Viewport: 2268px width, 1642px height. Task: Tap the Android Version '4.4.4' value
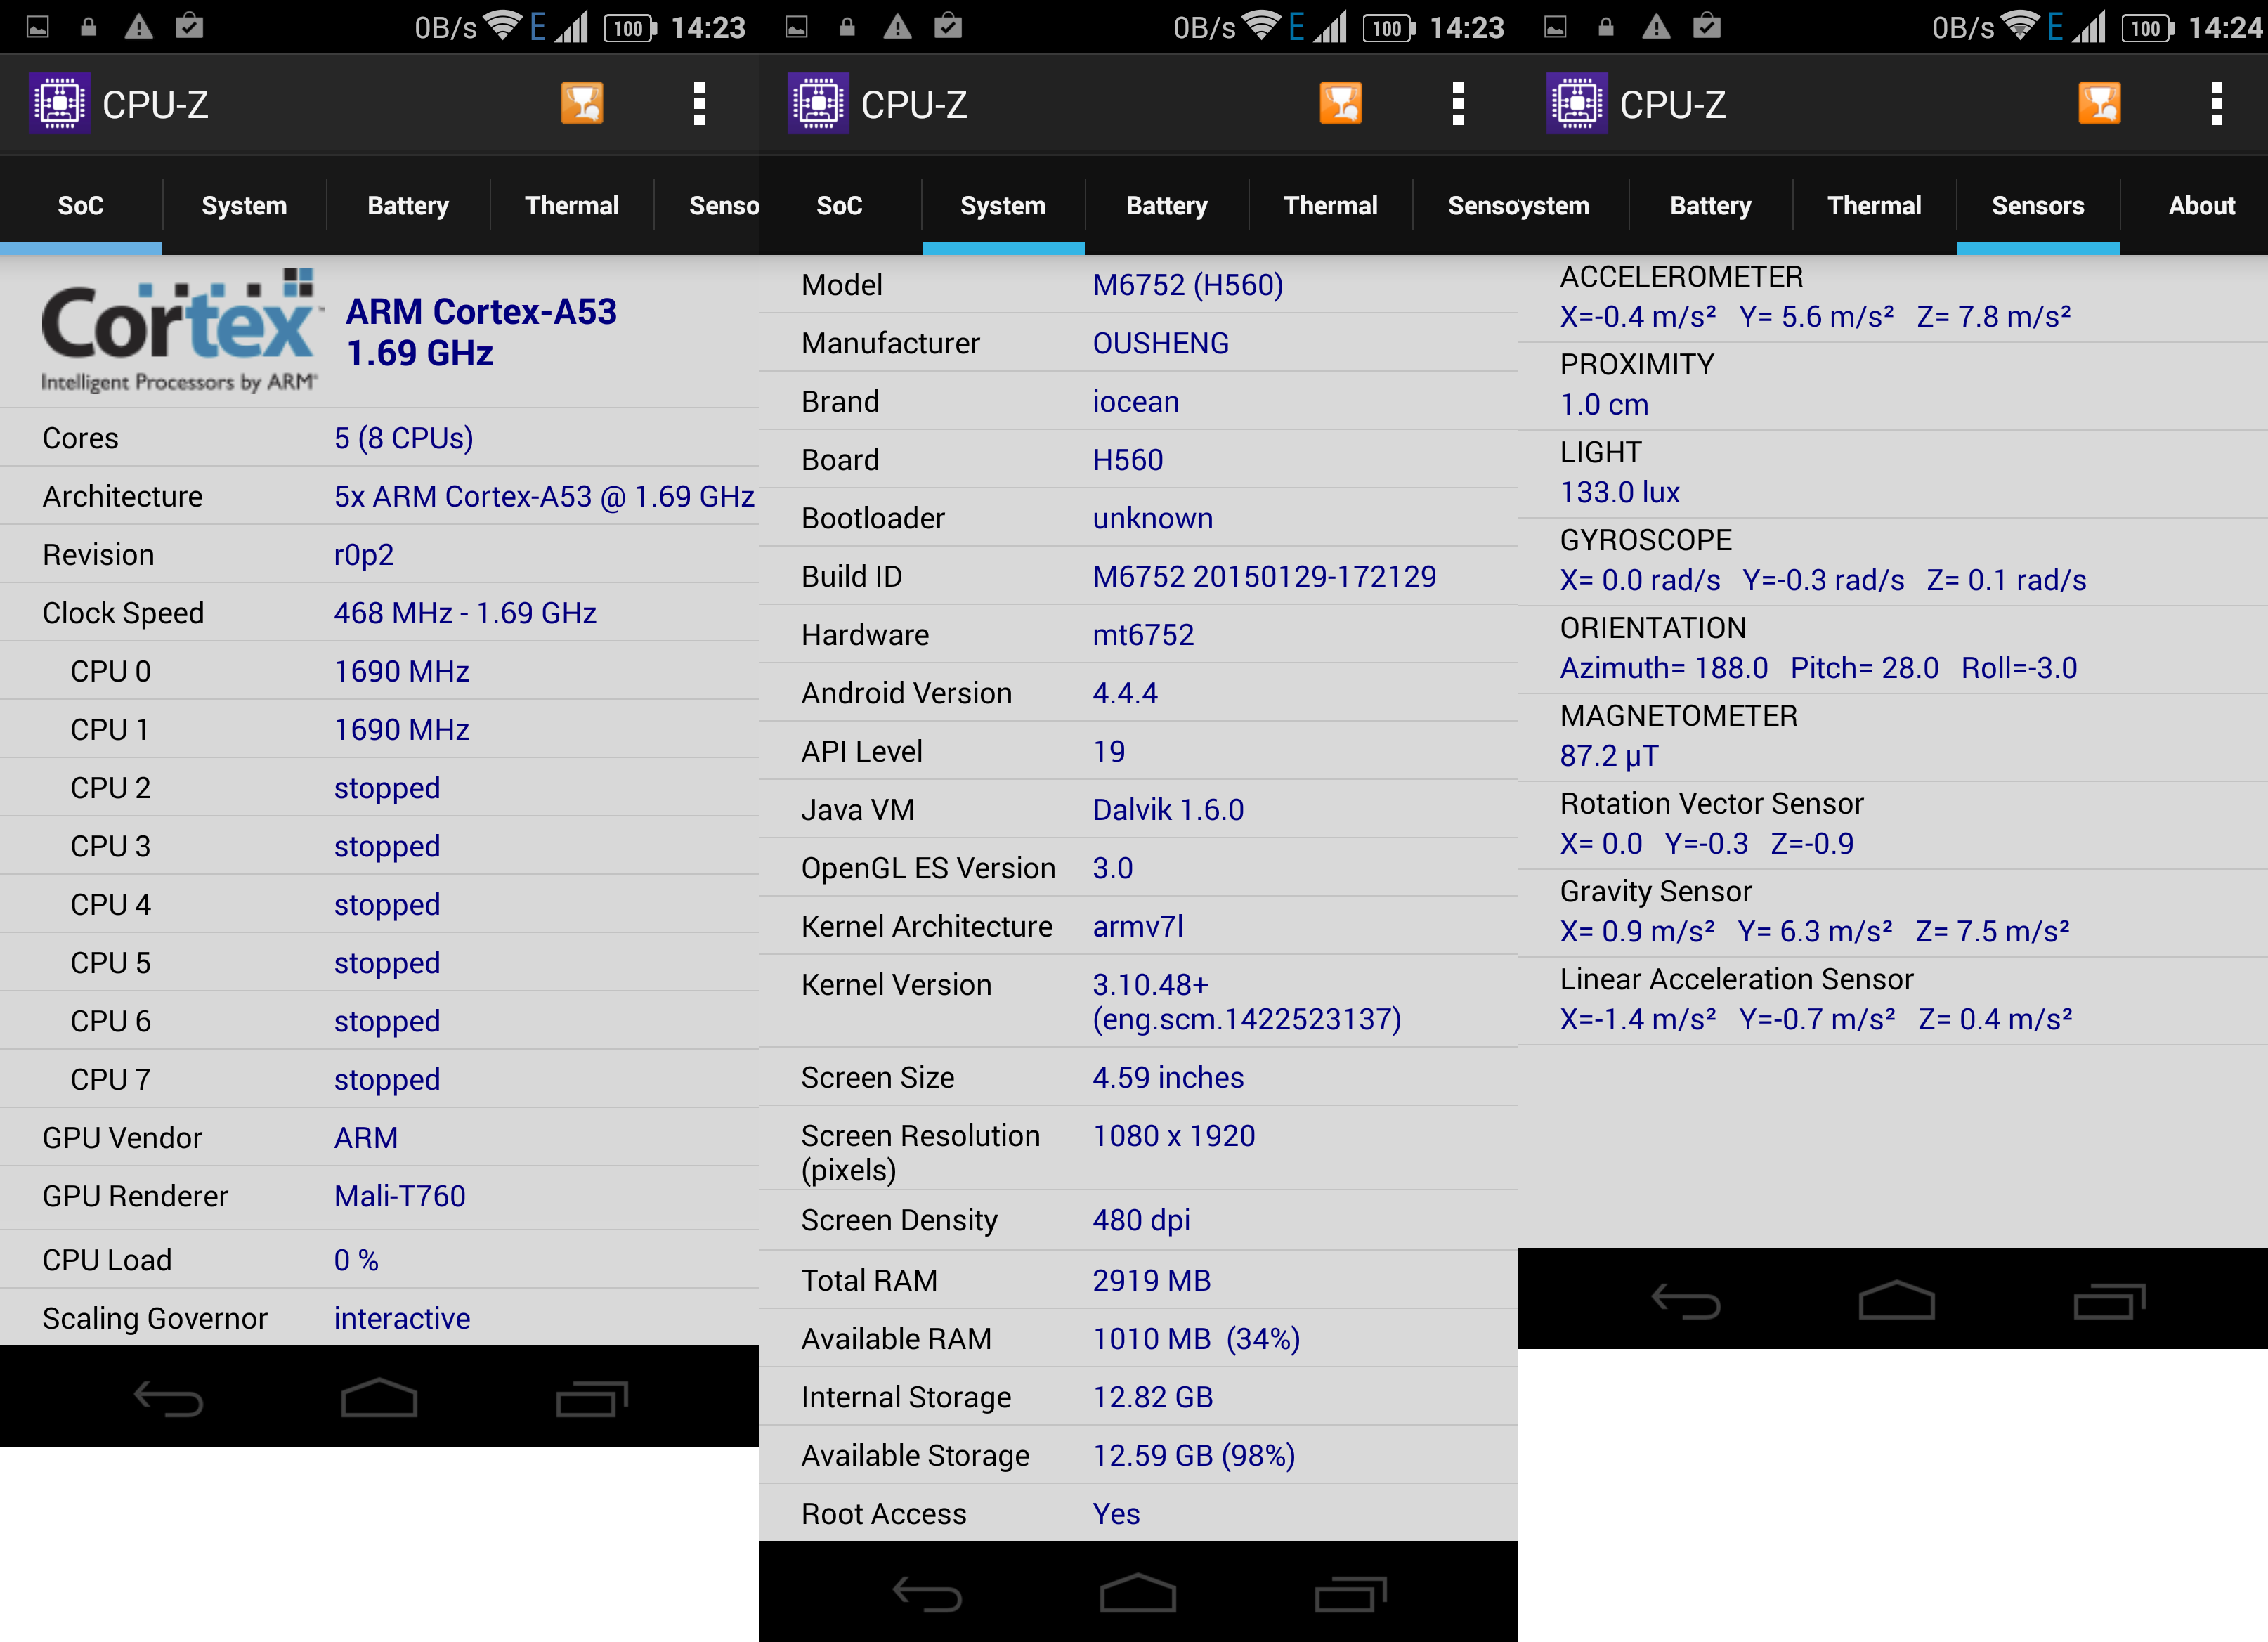pyautogui.click(x=1125, y=693)
